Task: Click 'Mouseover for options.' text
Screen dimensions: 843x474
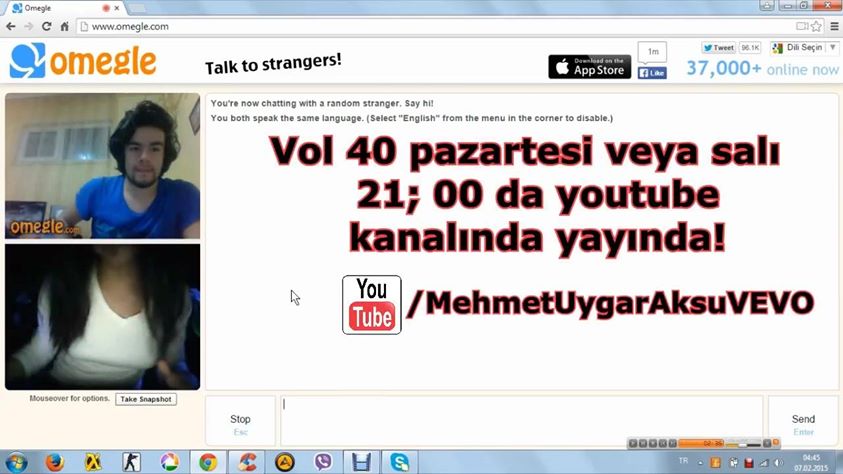Action: click(69, 399)
